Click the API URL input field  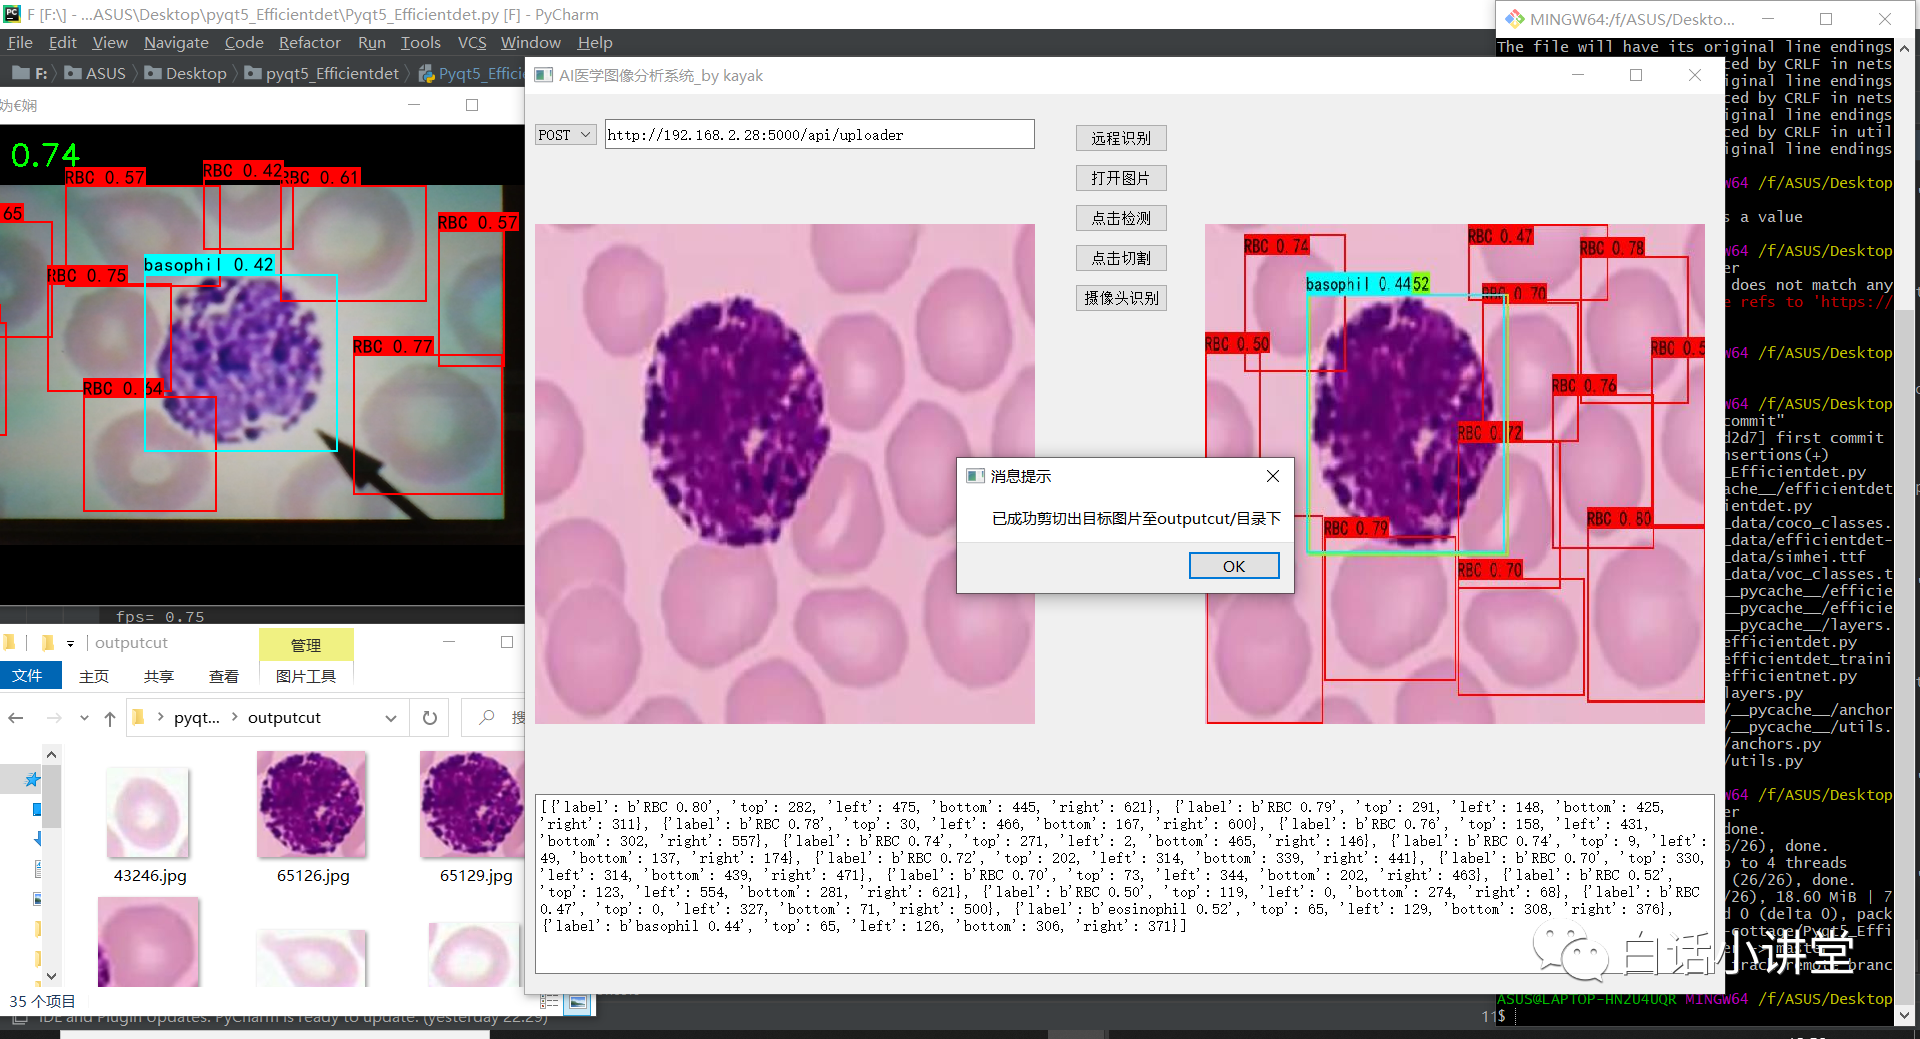point(820,134)
